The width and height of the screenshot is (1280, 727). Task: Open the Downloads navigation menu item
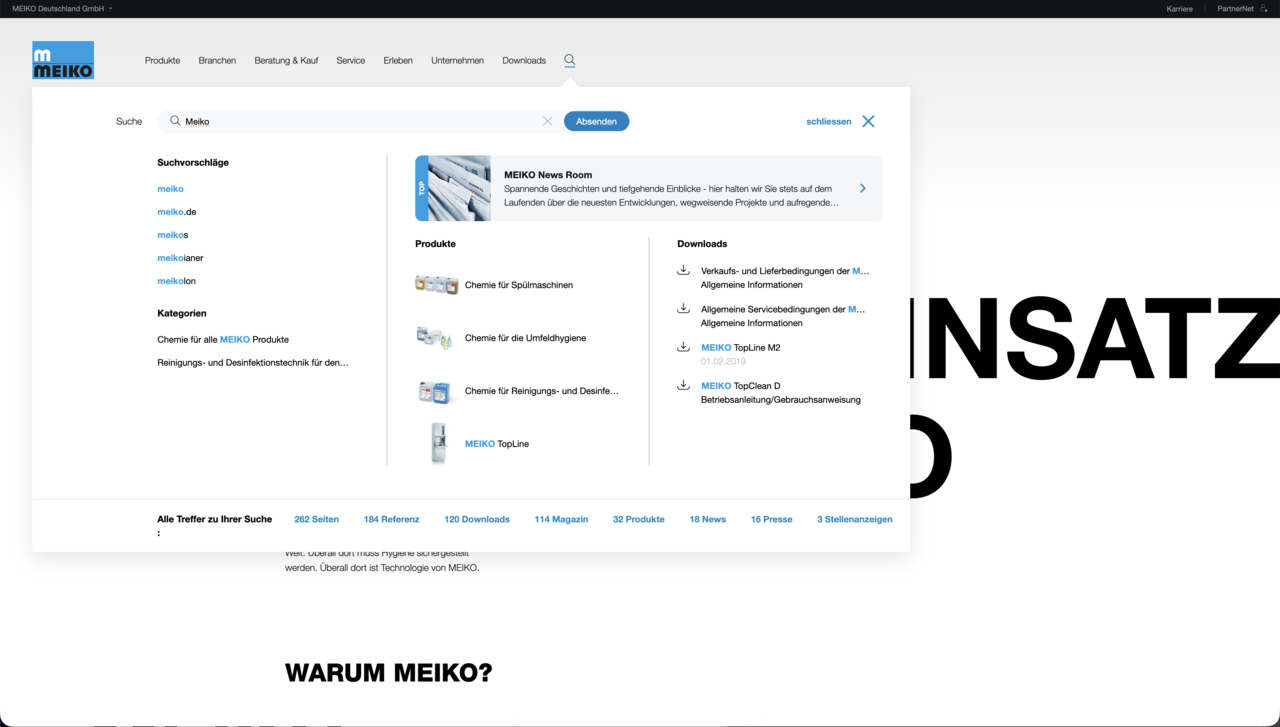[524, 60]
